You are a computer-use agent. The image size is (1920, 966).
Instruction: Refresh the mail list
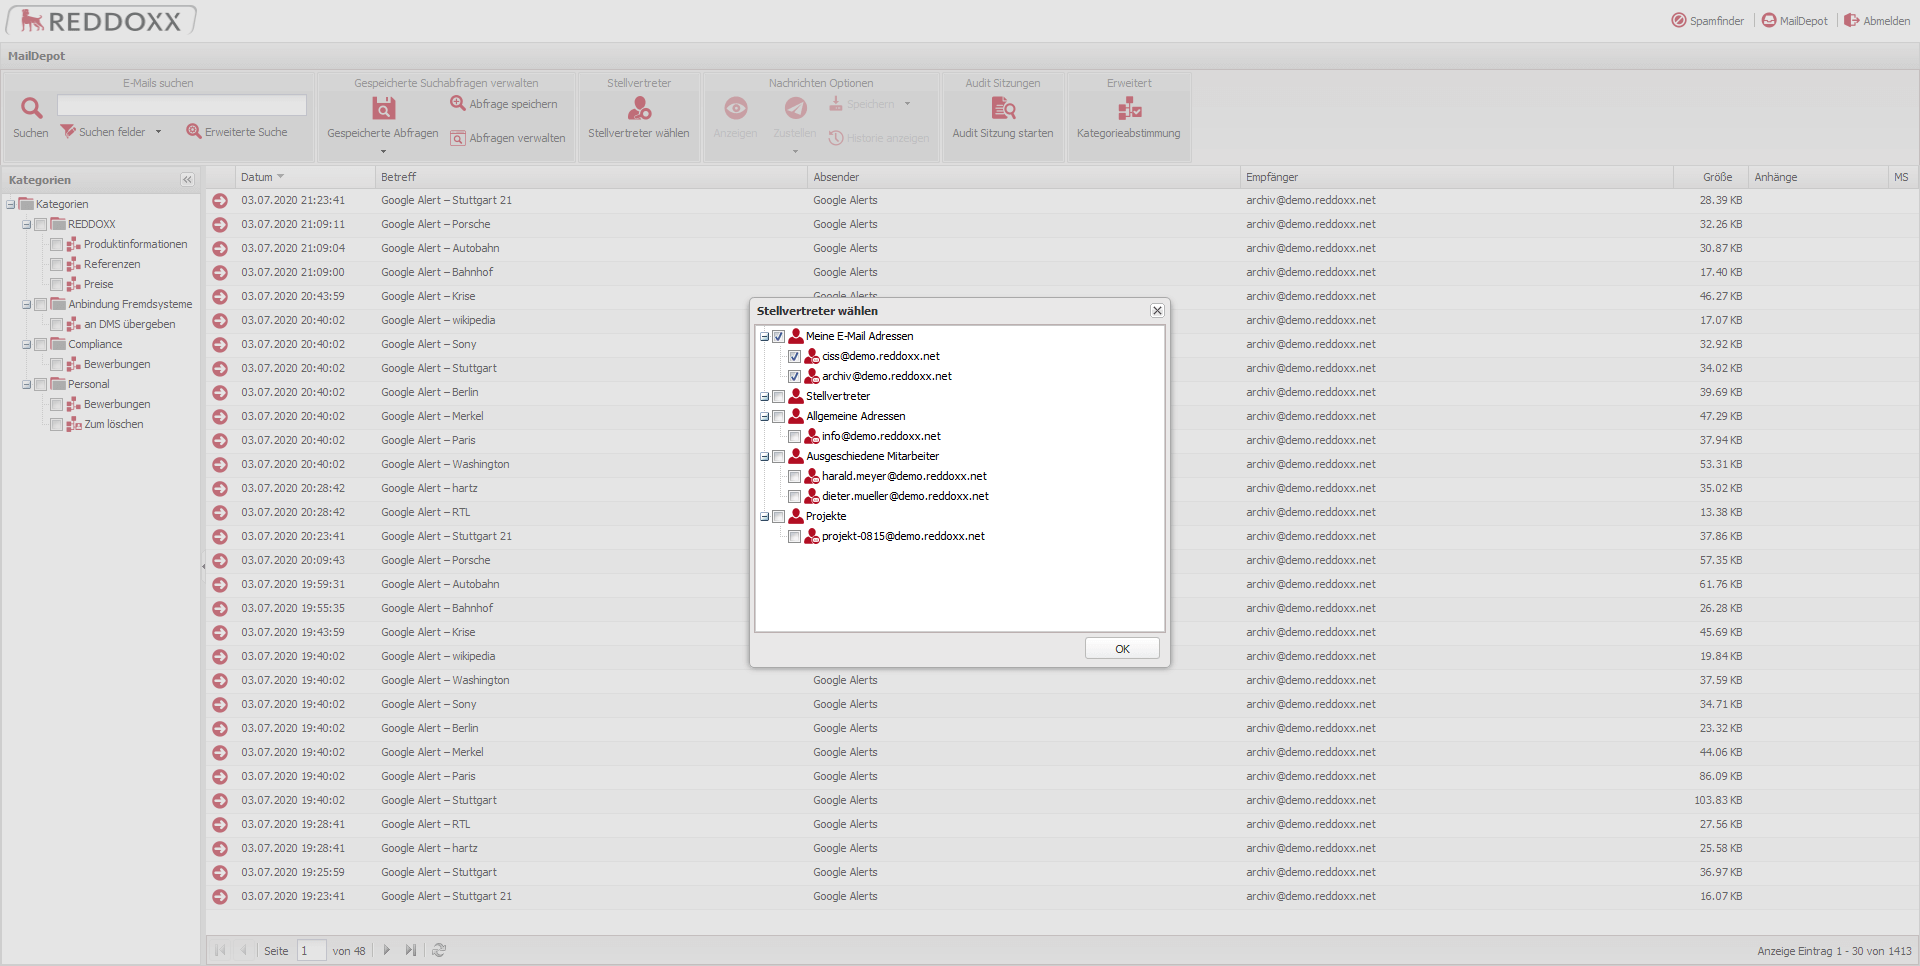click(x=439, y=950)
